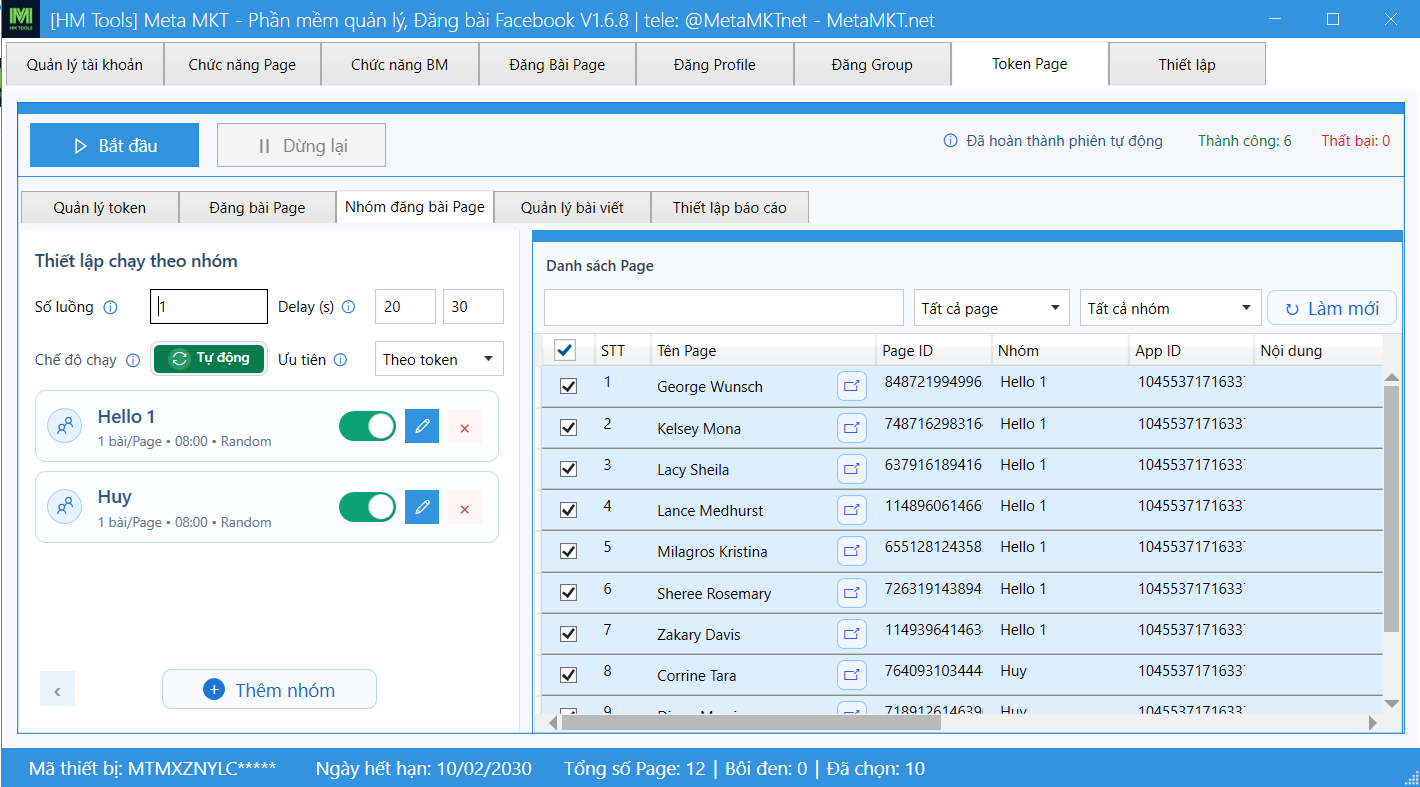Open page link icon for Zakary Davis
The image size is (1420, 787).
click(x=851, y=634)
